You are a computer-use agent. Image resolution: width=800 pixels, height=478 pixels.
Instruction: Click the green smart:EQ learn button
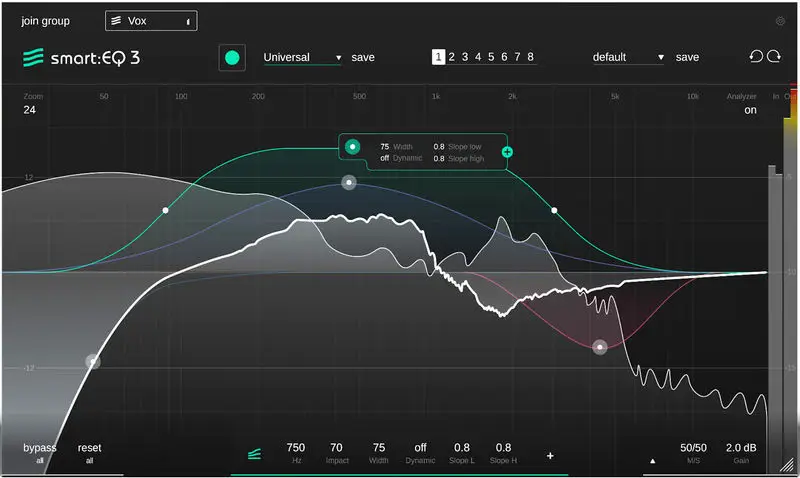pyautogui.click(x=232, y=58)
